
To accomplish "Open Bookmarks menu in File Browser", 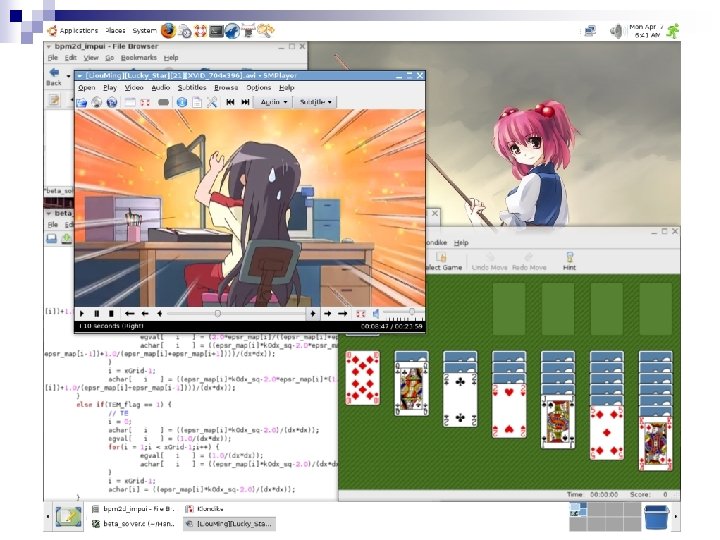I will 139,58.
